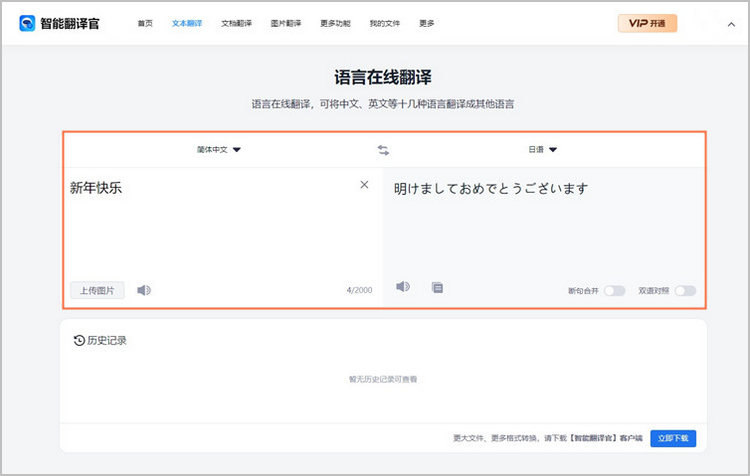
Task: Expand the 更多功能 menu
Action: [x=336, y=23]
